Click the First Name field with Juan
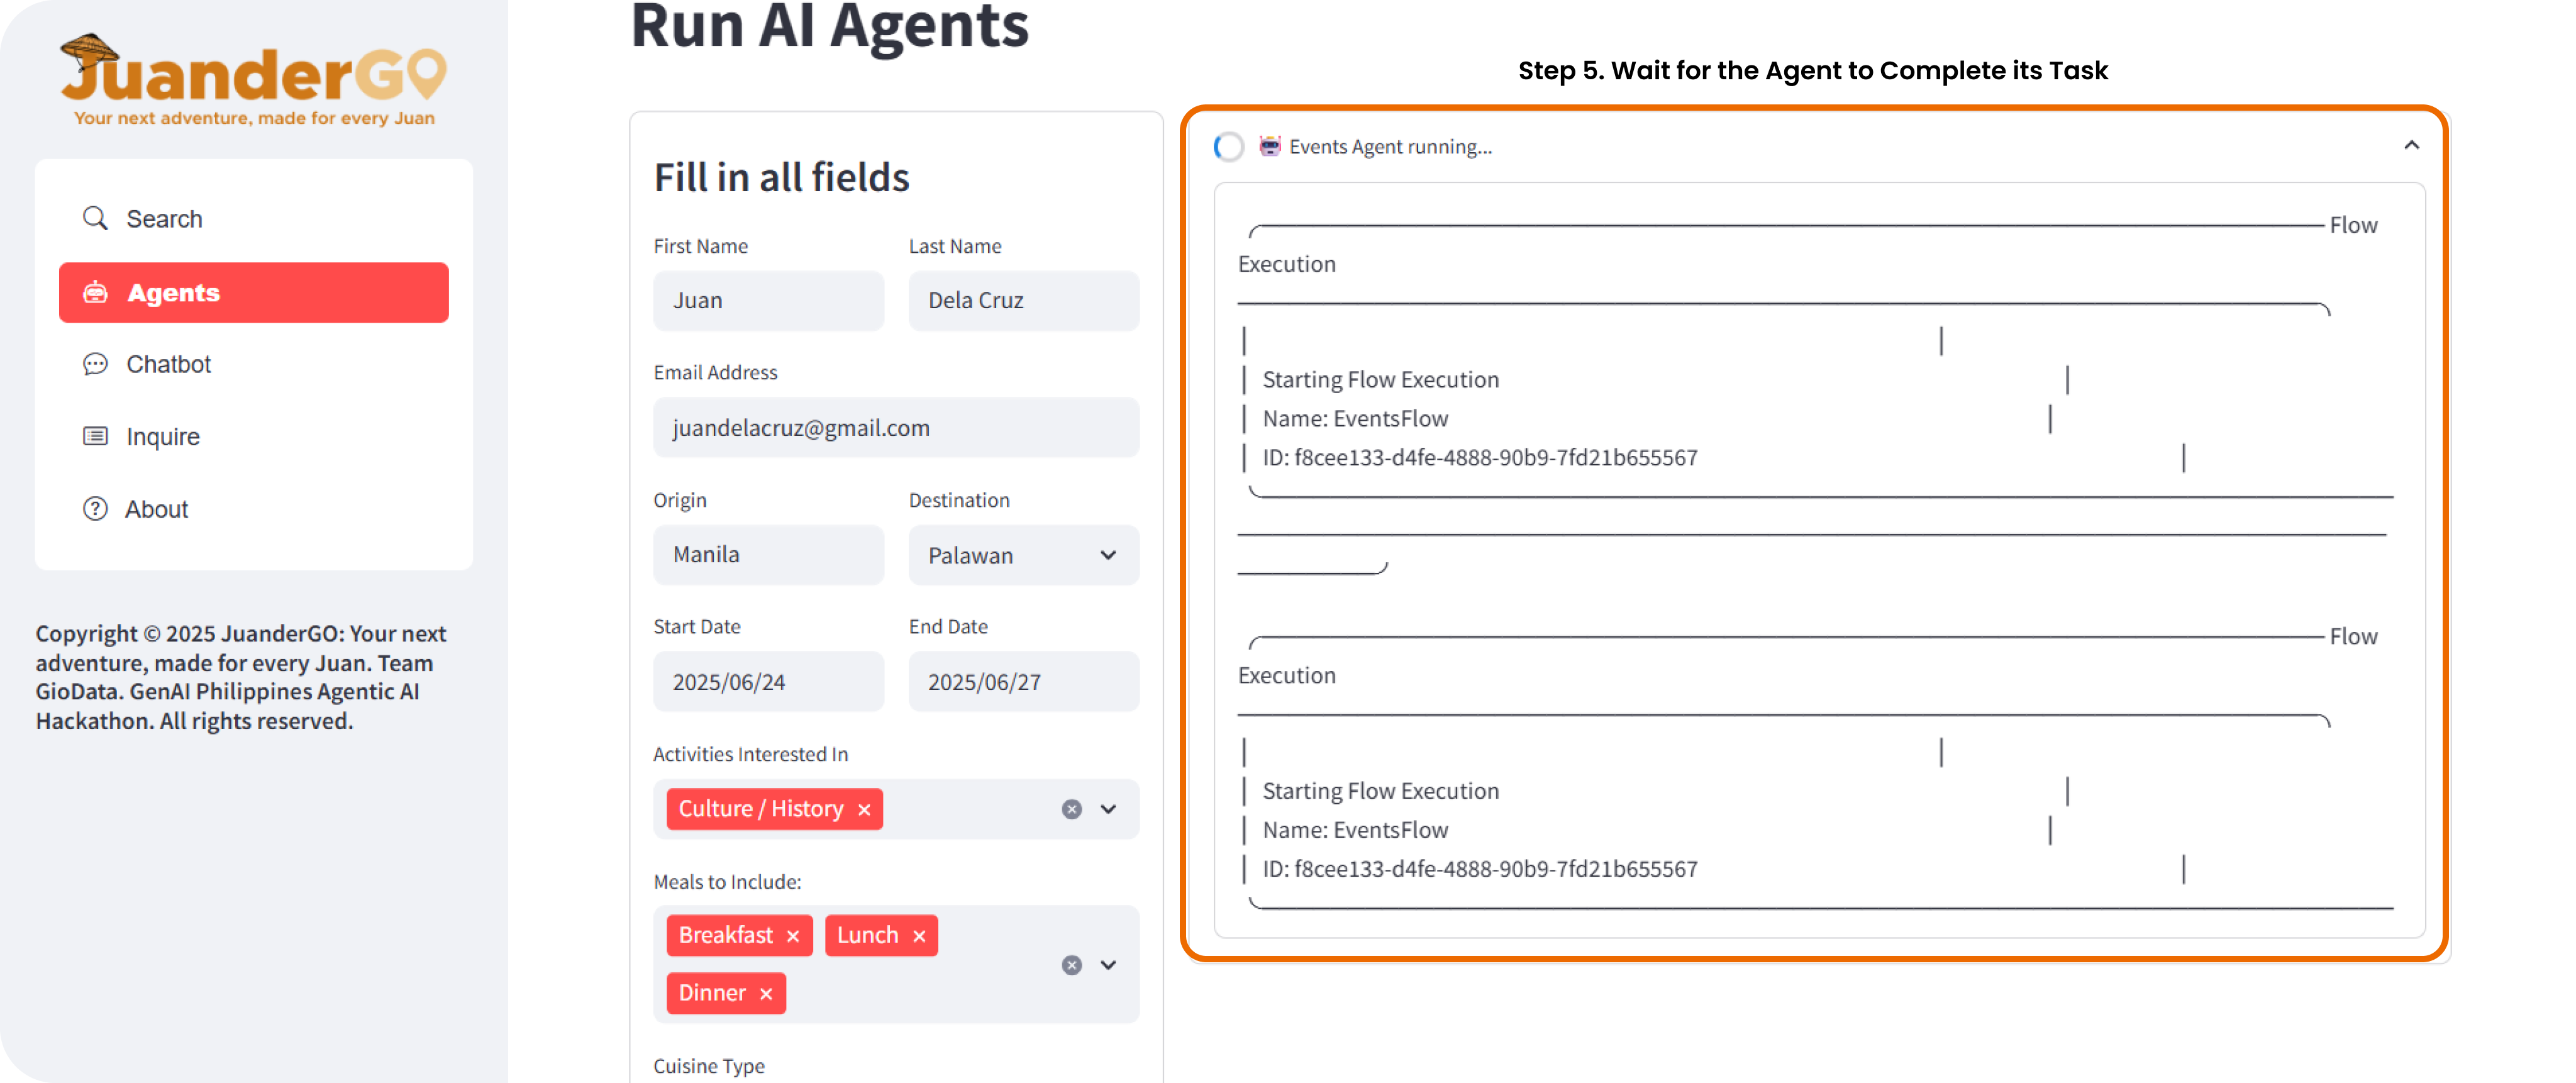The image size is (2576, 1083). (768, 300)
